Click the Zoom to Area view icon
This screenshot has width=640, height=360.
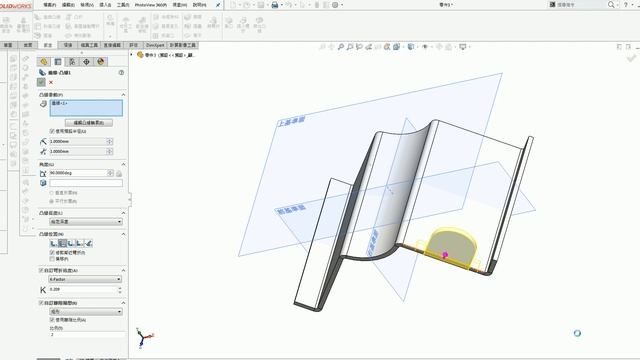coord(350,47)
